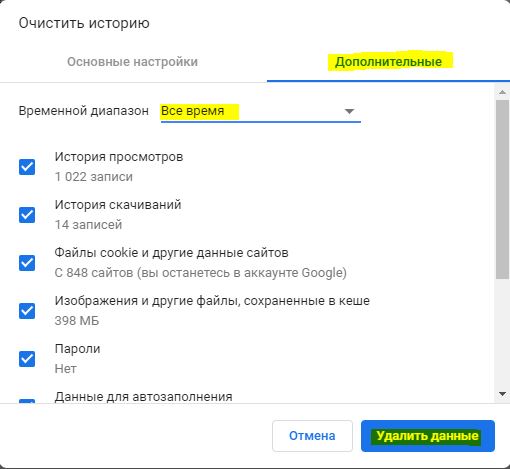Toggle Данные для автозаполнения checkbox

coord(27,401)
